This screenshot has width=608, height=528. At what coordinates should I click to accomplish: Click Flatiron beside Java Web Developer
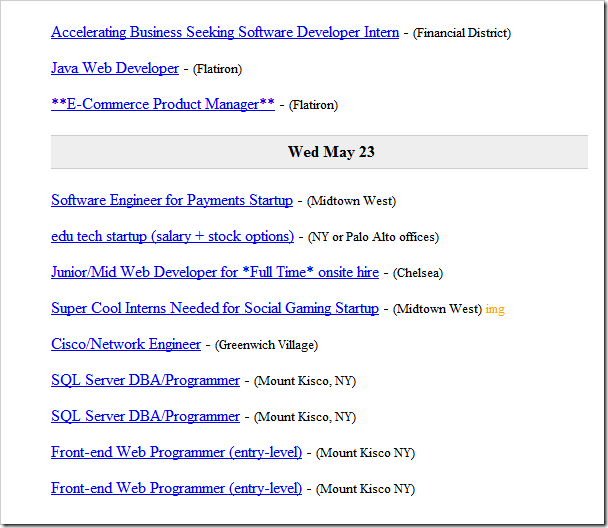pyautogui.click(x=218, y=69)
